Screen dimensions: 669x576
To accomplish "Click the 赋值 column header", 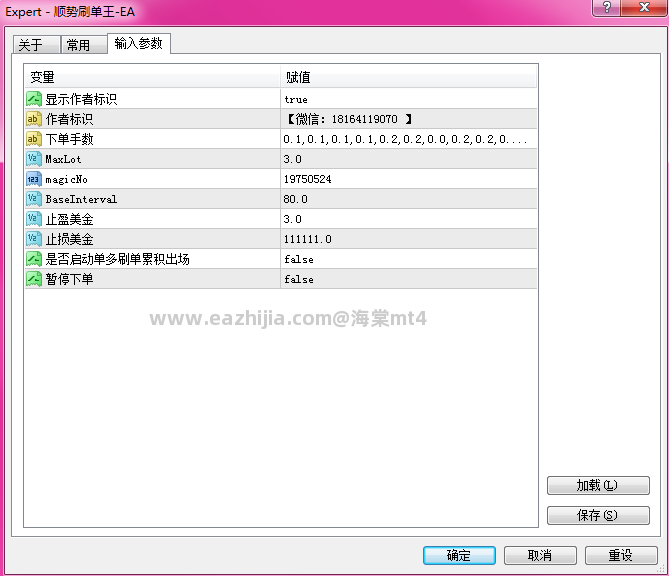I will coord(409,77).
